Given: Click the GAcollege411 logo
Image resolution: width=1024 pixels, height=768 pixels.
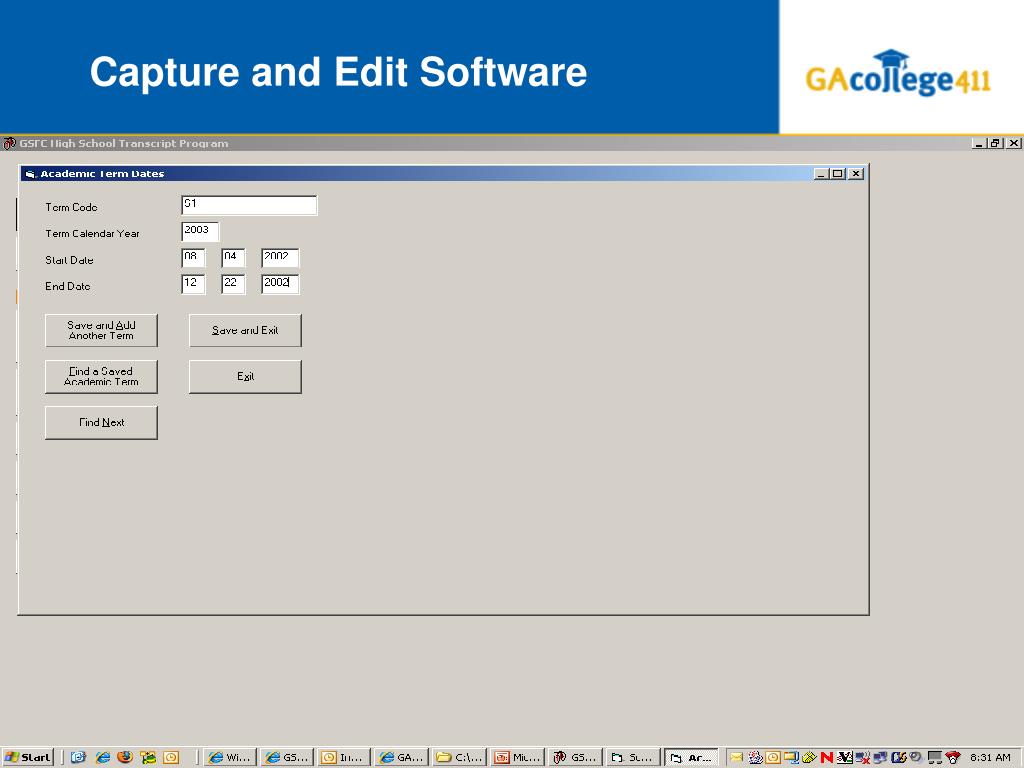Looking at the screenshot, I should [x=898, y=73].
